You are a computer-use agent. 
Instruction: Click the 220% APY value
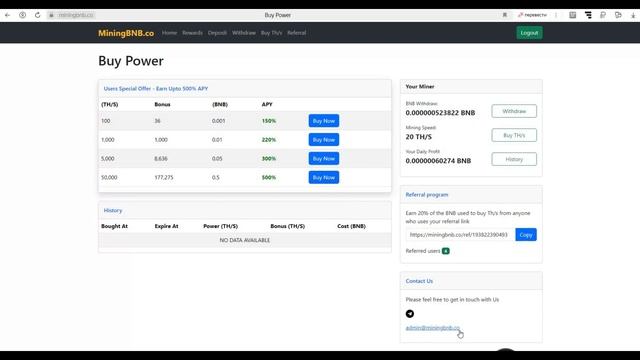click(269, 140)
